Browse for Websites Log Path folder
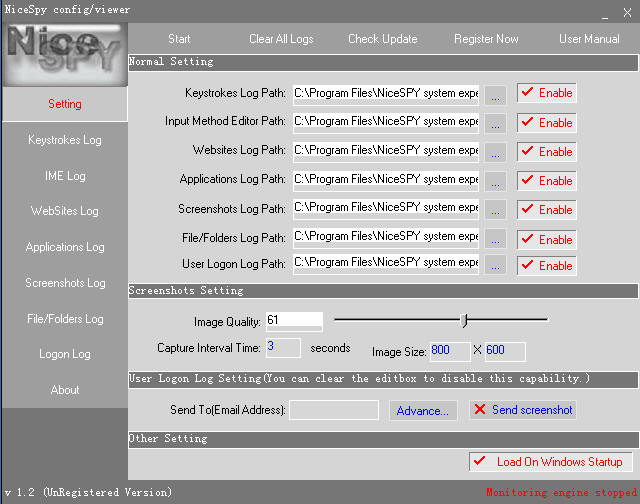 [495, 152]
